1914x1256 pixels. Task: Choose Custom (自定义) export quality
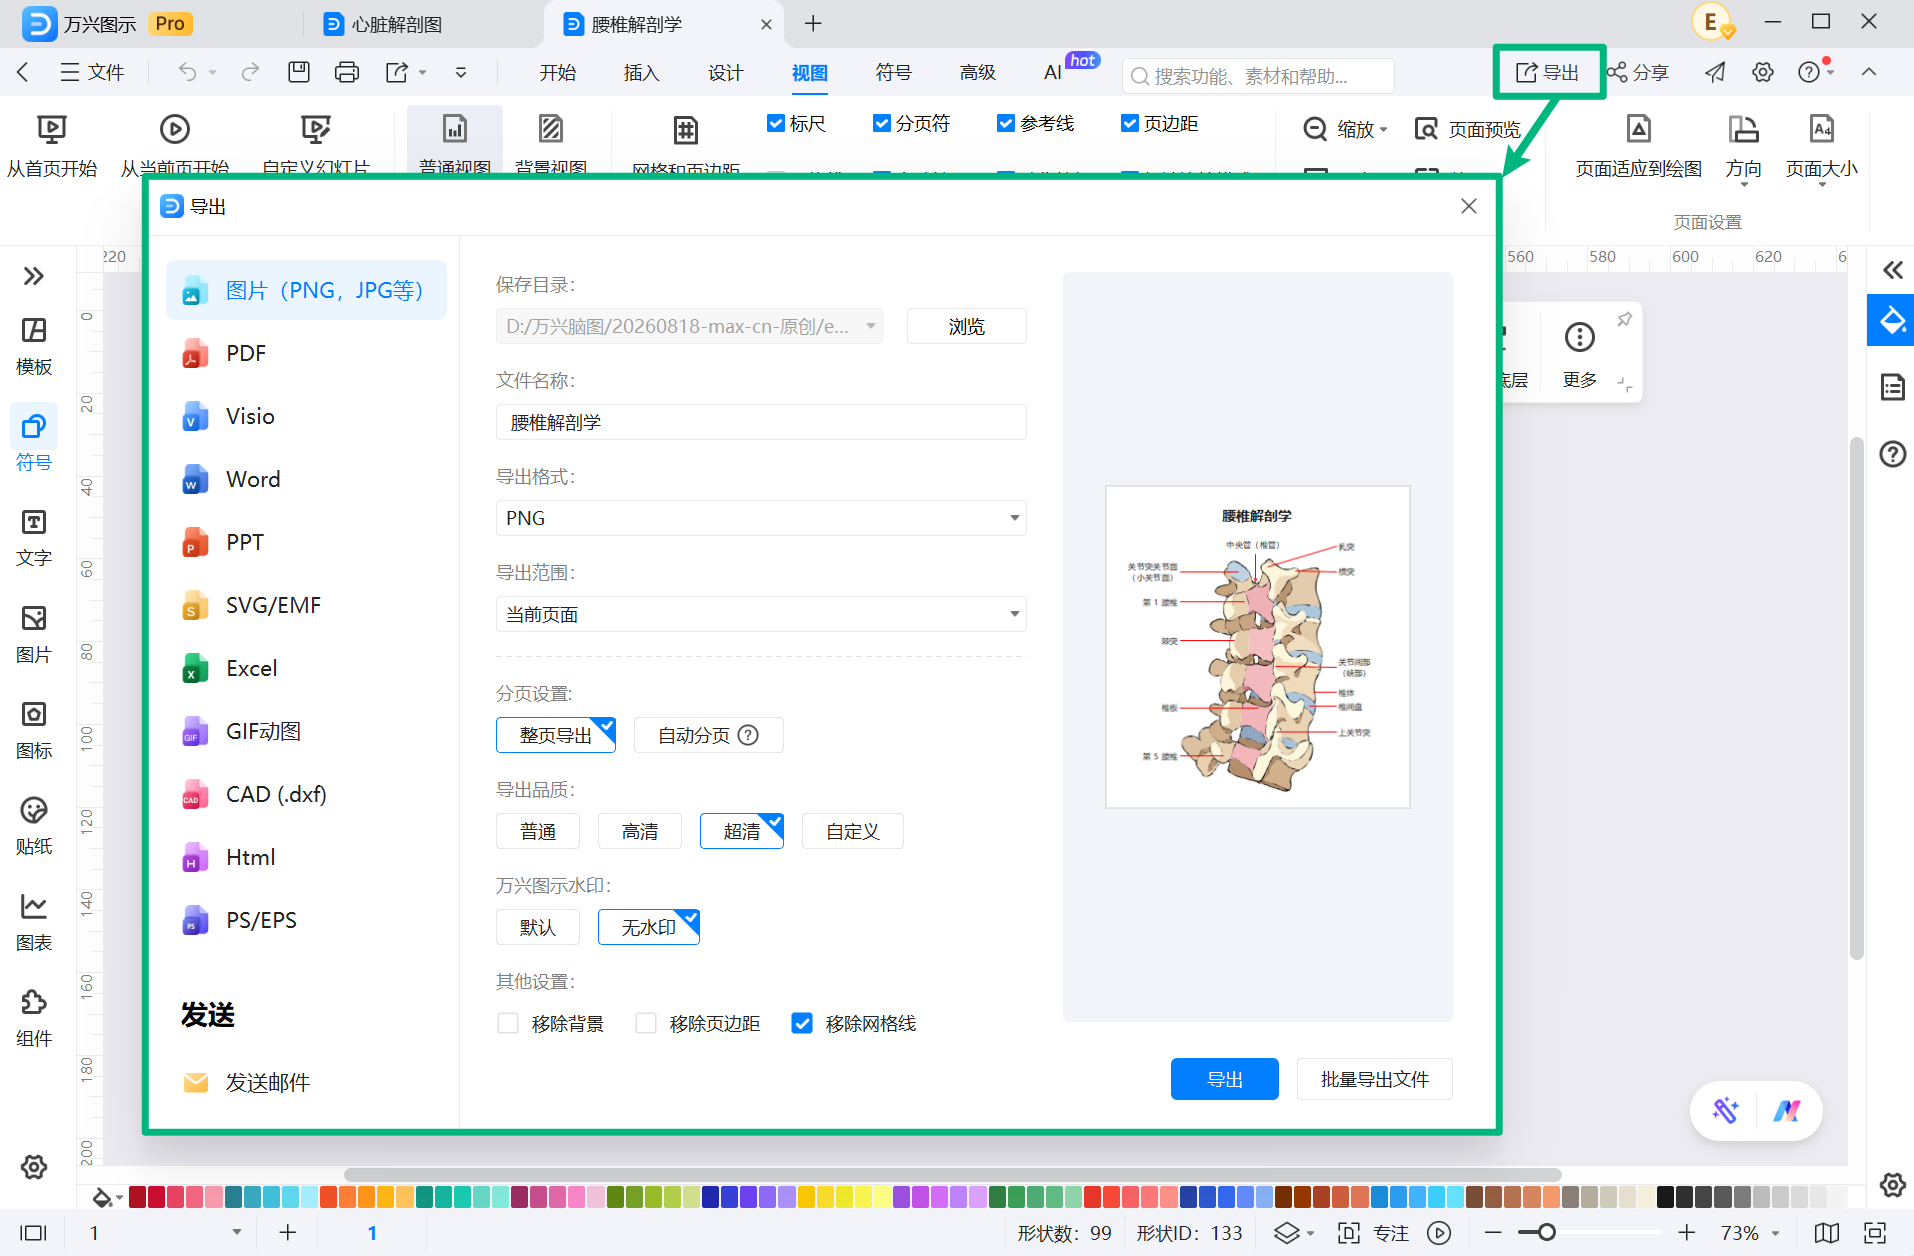853,831
